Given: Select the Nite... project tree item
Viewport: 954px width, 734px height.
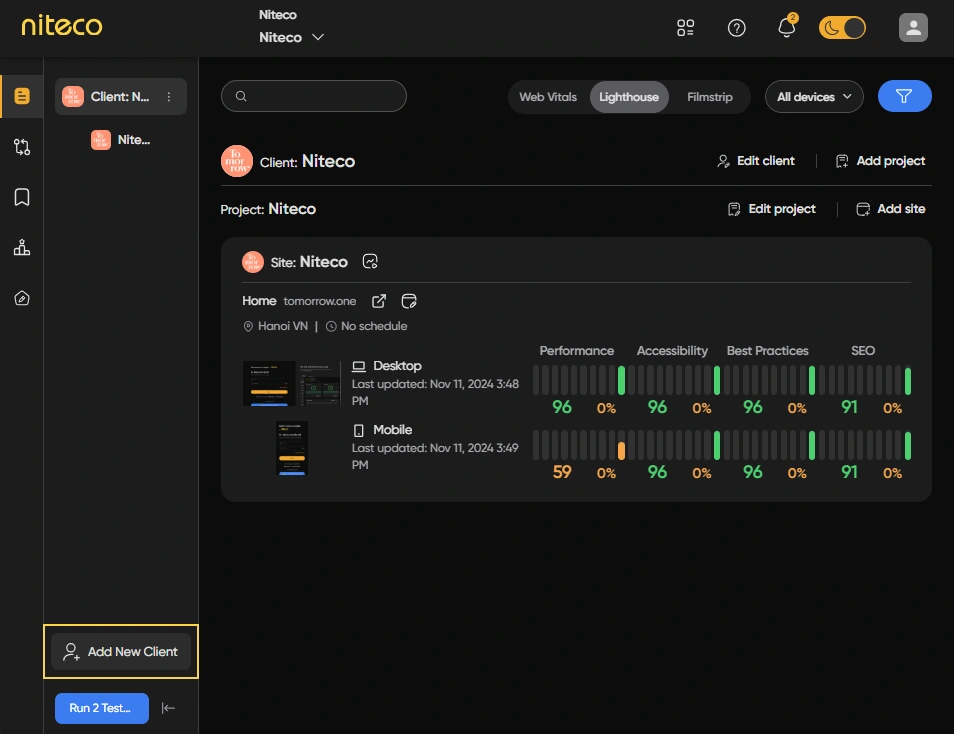Looking at the screenshot, I should pyautogui.click(x=122, y=140).
